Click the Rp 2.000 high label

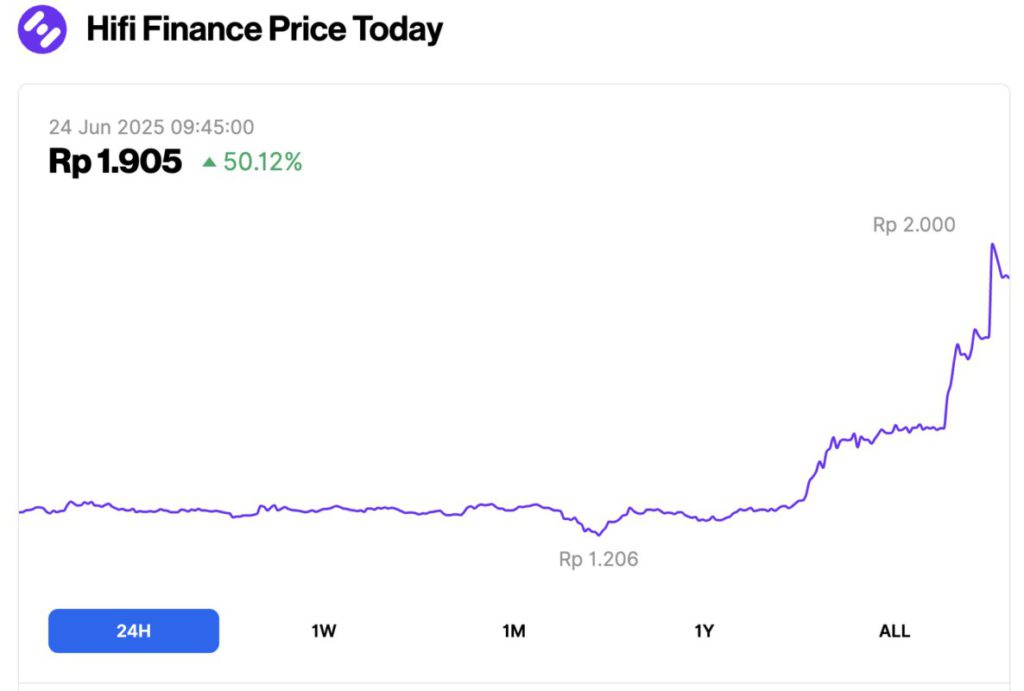coord(914,225)
